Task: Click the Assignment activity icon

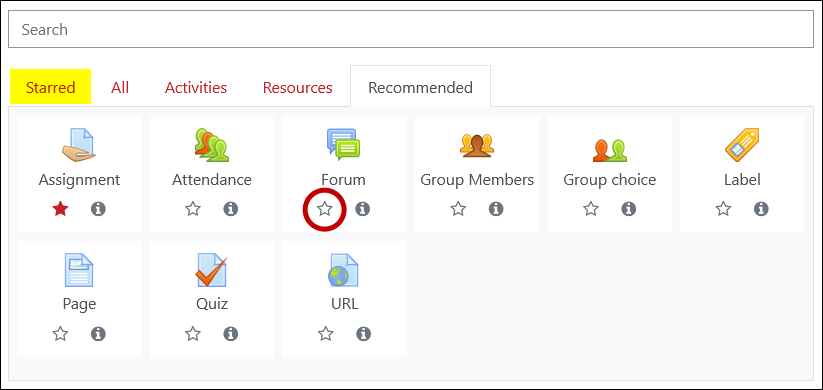Action: pyautogui.click(x=79, y=145)
